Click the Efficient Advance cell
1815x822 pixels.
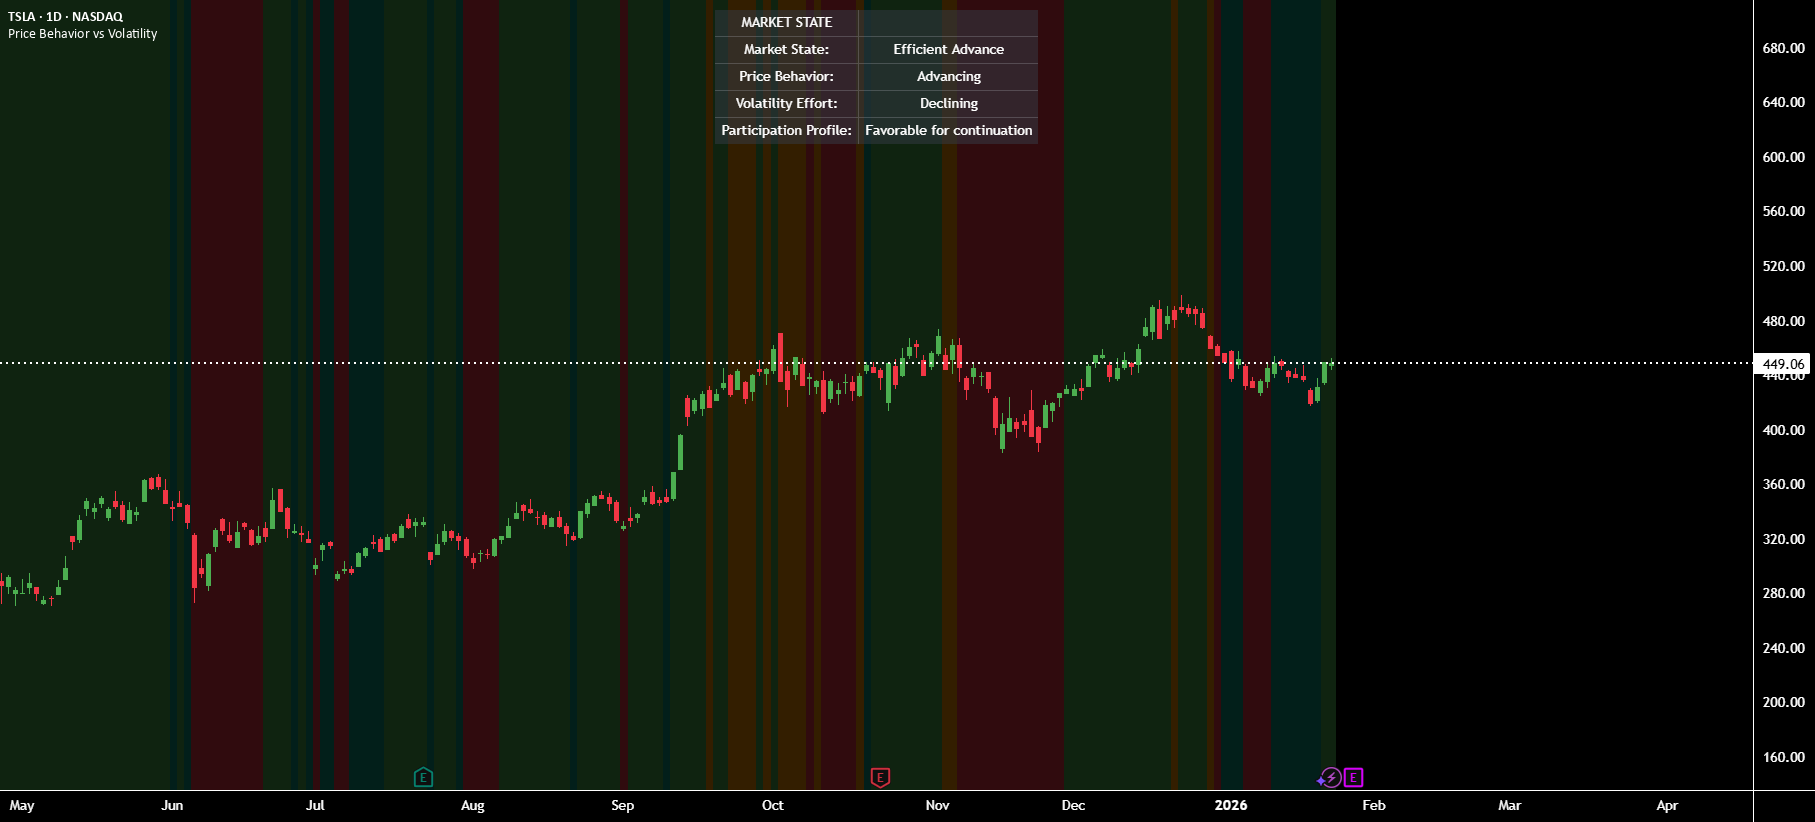(948, 49)
